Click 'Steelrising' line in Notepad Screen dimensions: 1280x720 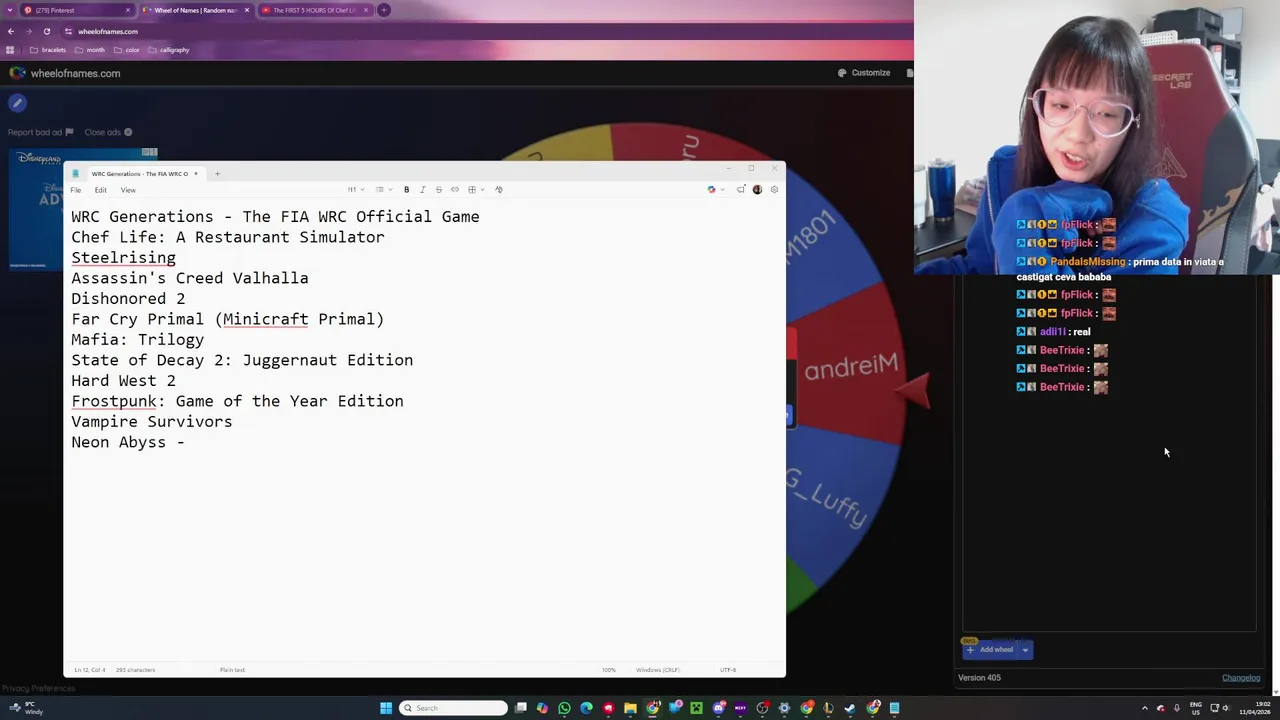click(123, 258)
